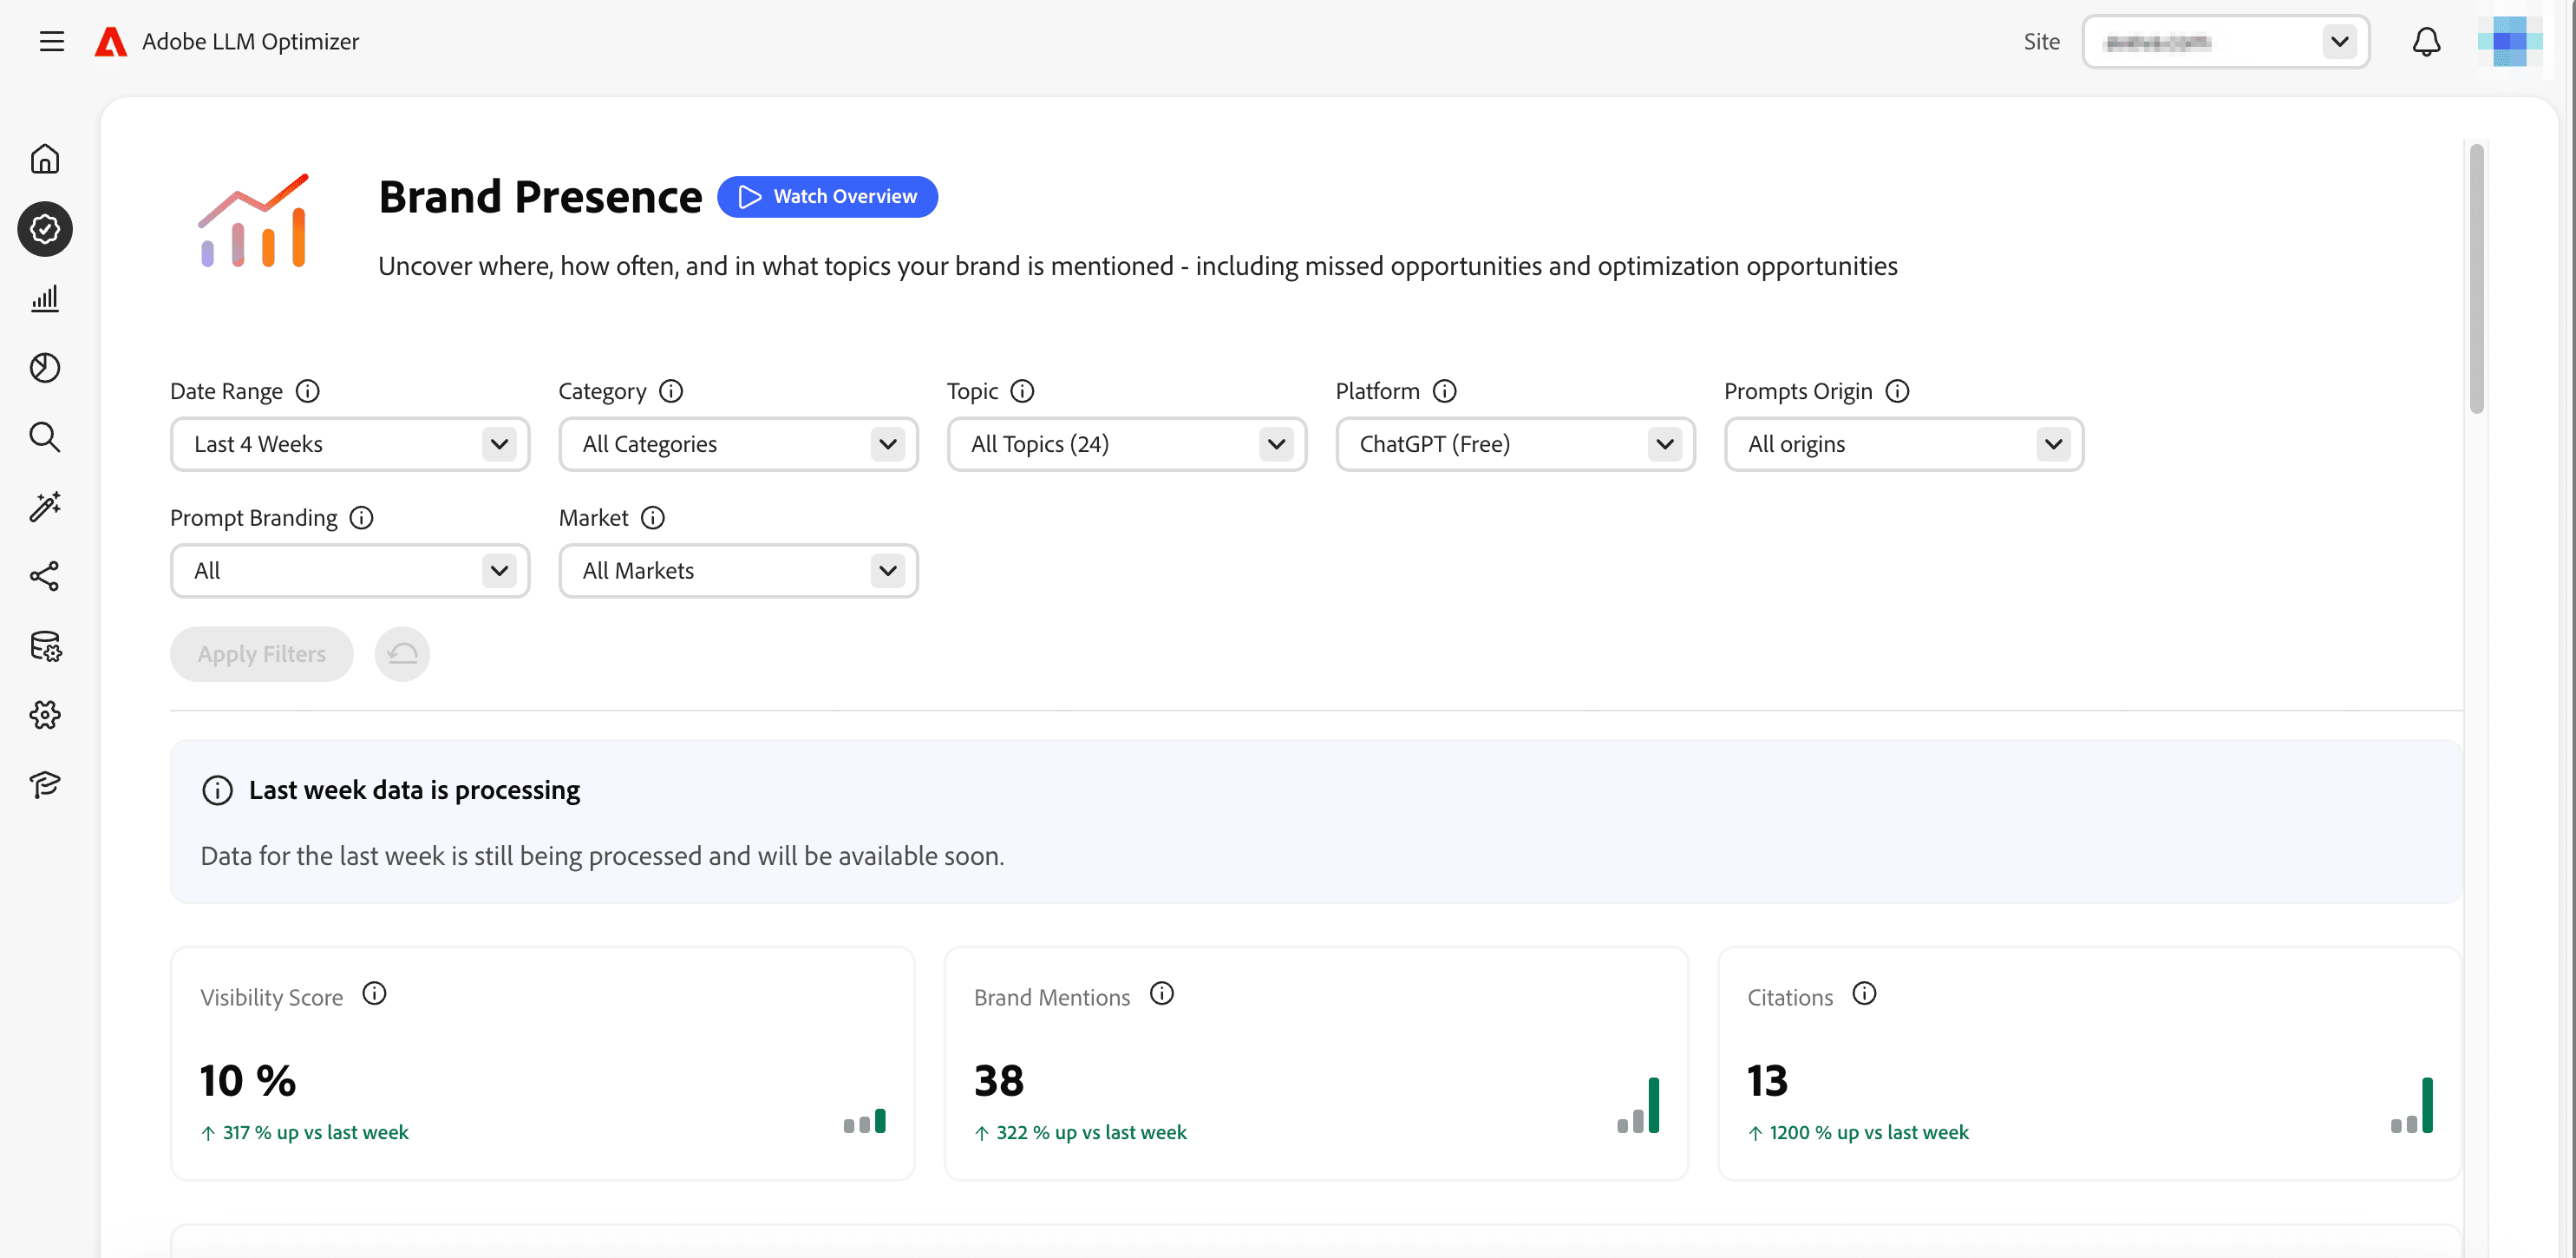Click the Brand Presence page title
This screenshot has width=2576, height=1258.
tap(540, 197)
